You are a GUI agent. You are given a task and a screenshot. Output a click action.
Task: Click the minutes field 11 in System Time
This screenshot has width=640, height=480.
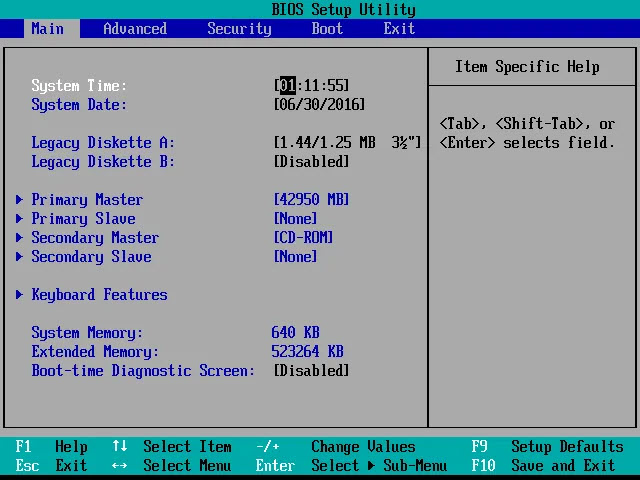[312, 85]
